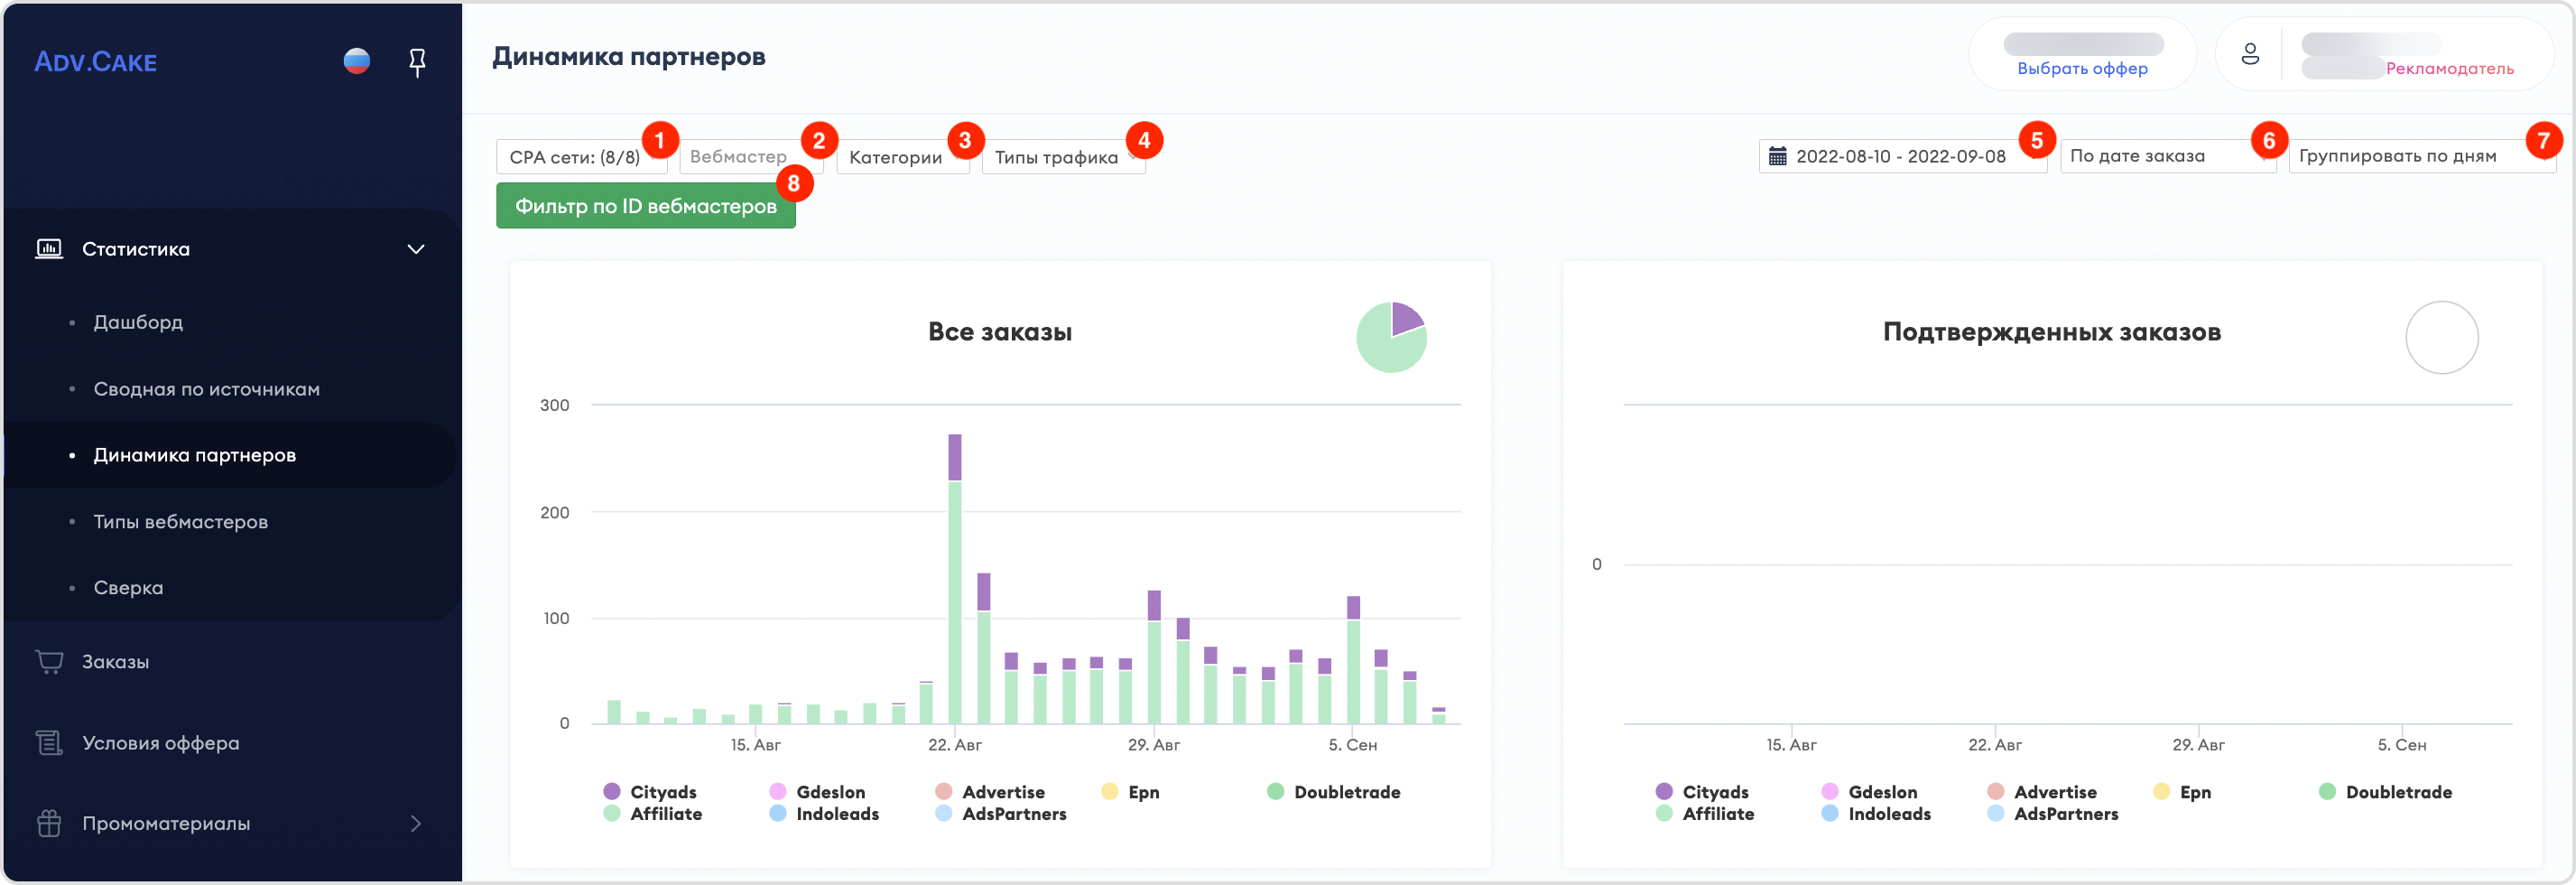
Task: Click the empty pie chart in Подтвержденных заказов
Action: coord(2441,337)
